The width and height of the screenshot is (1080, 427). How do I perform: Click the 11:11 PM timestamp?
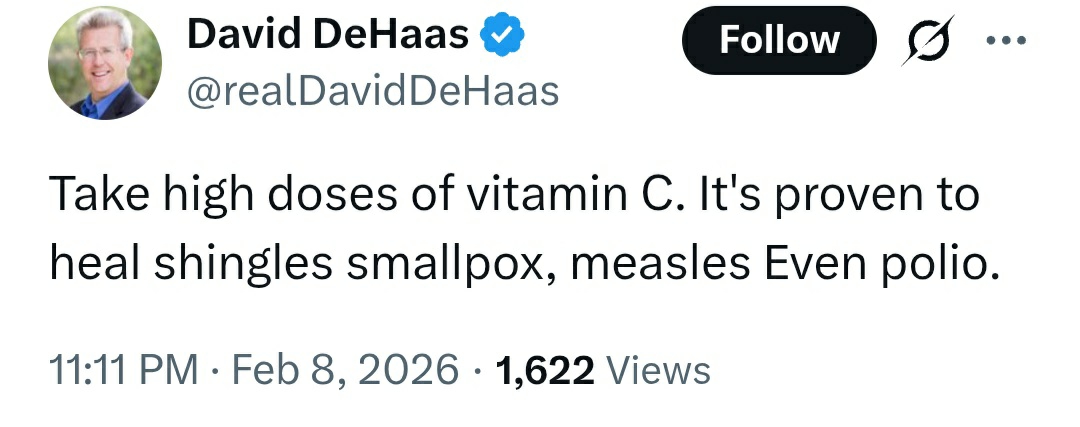(x=122, y=370)
